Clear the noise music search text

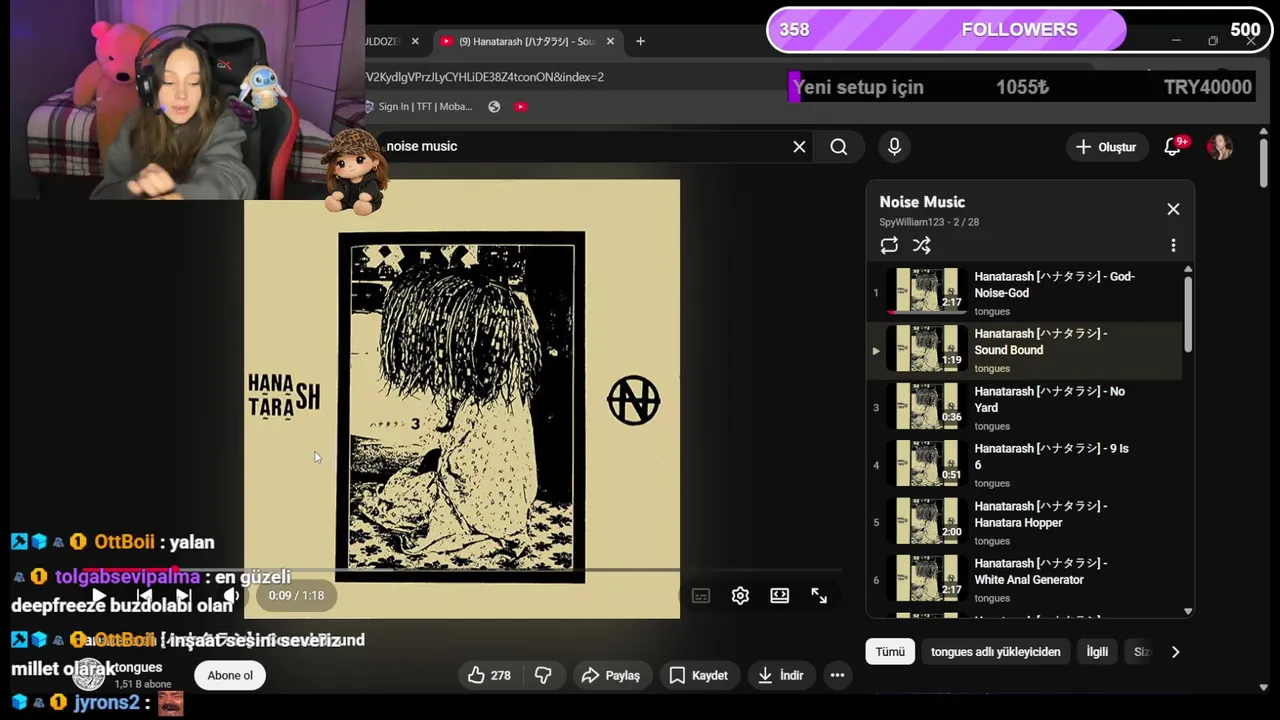point(799,147)
